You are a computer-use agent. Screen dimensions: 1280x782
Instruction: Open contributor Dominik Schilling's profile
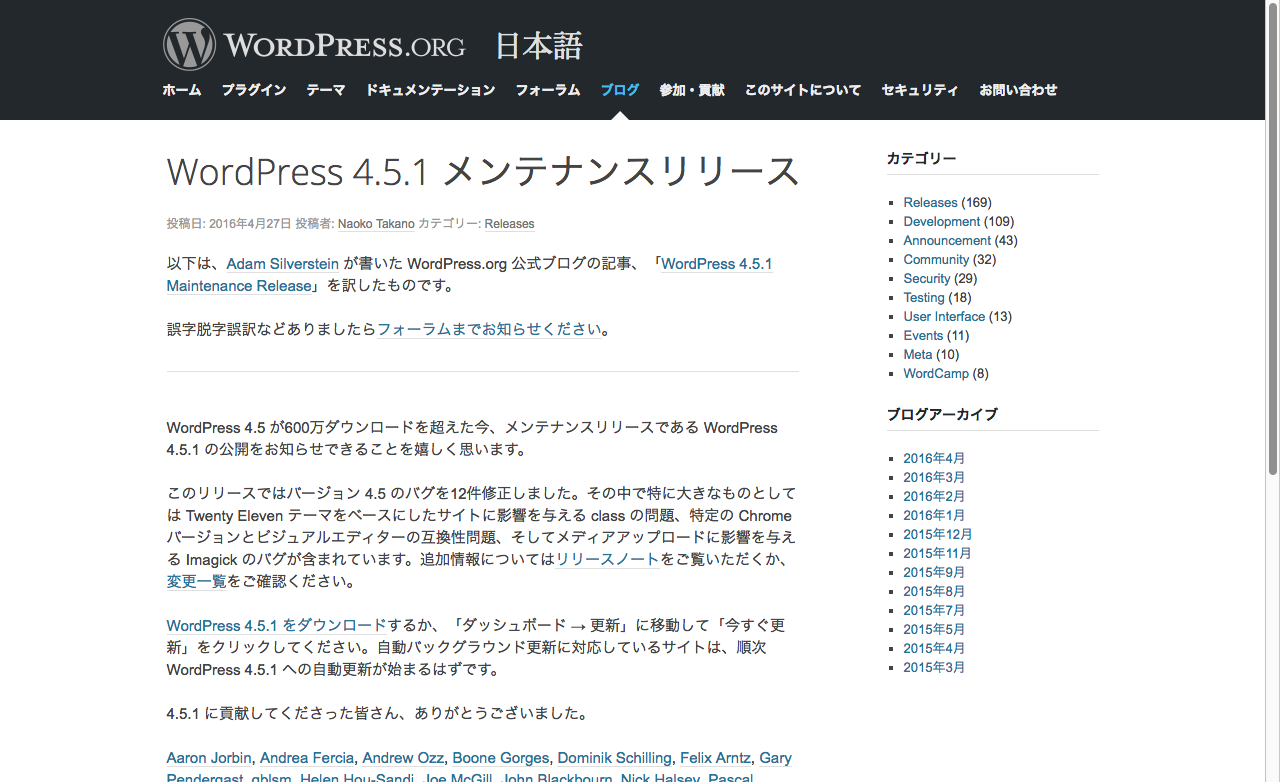(x=615, y=758)
